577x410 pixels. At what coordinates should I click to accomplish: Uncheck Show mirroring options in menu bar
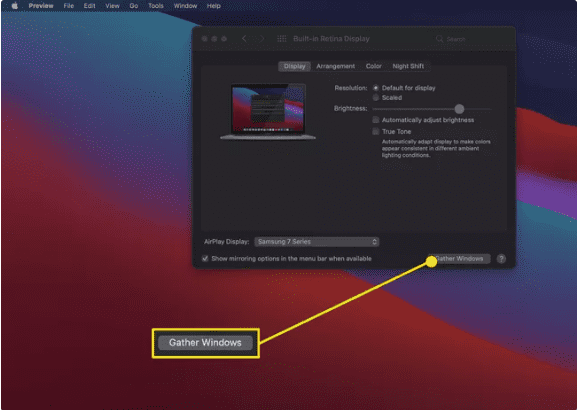205,259
